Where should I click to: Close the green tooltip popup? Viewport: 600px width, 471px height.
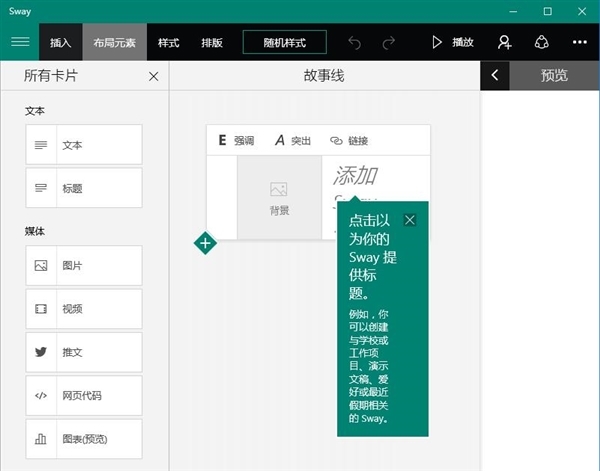pyautogui.click(x=409, y=220)
